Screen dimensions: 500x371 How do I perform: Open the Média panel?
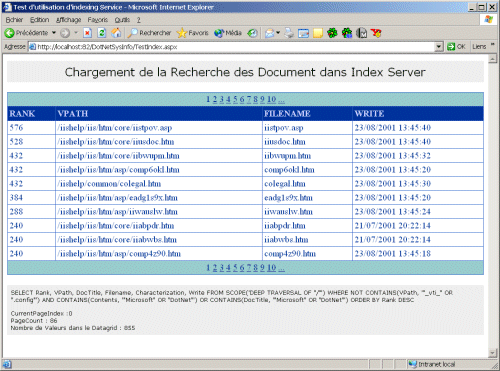tap(228, 33)
